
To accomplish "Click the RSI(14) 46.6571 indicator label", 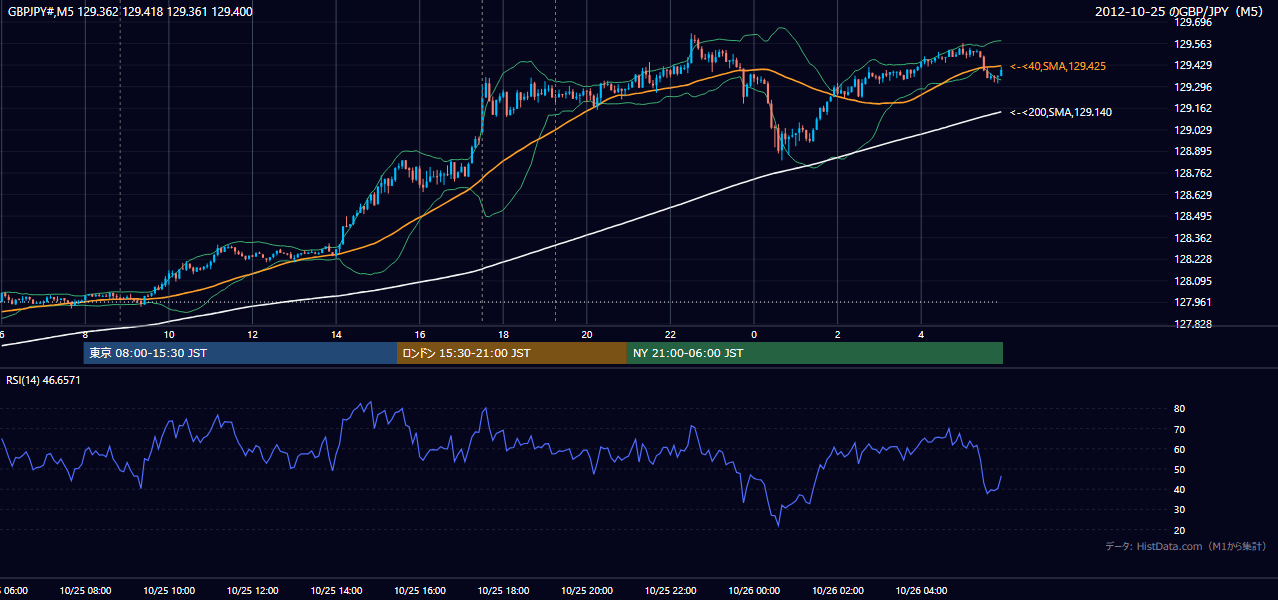I will click(43, 380).
